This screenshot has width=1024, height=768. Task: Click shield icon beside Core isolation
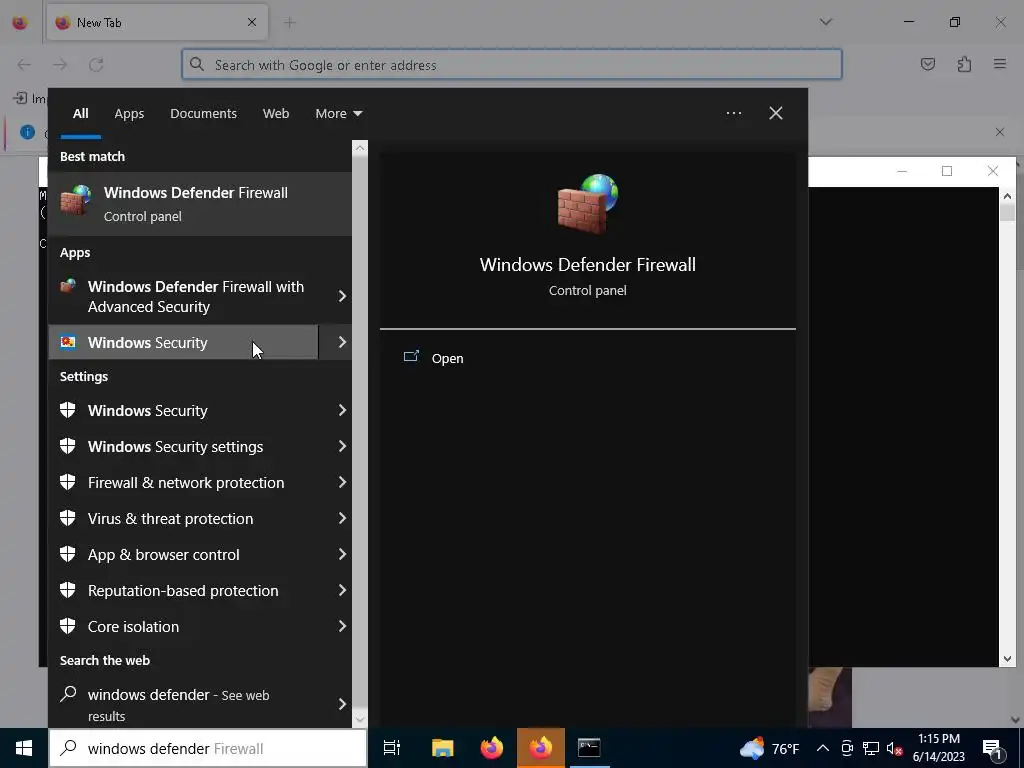(x=68, y=626)
